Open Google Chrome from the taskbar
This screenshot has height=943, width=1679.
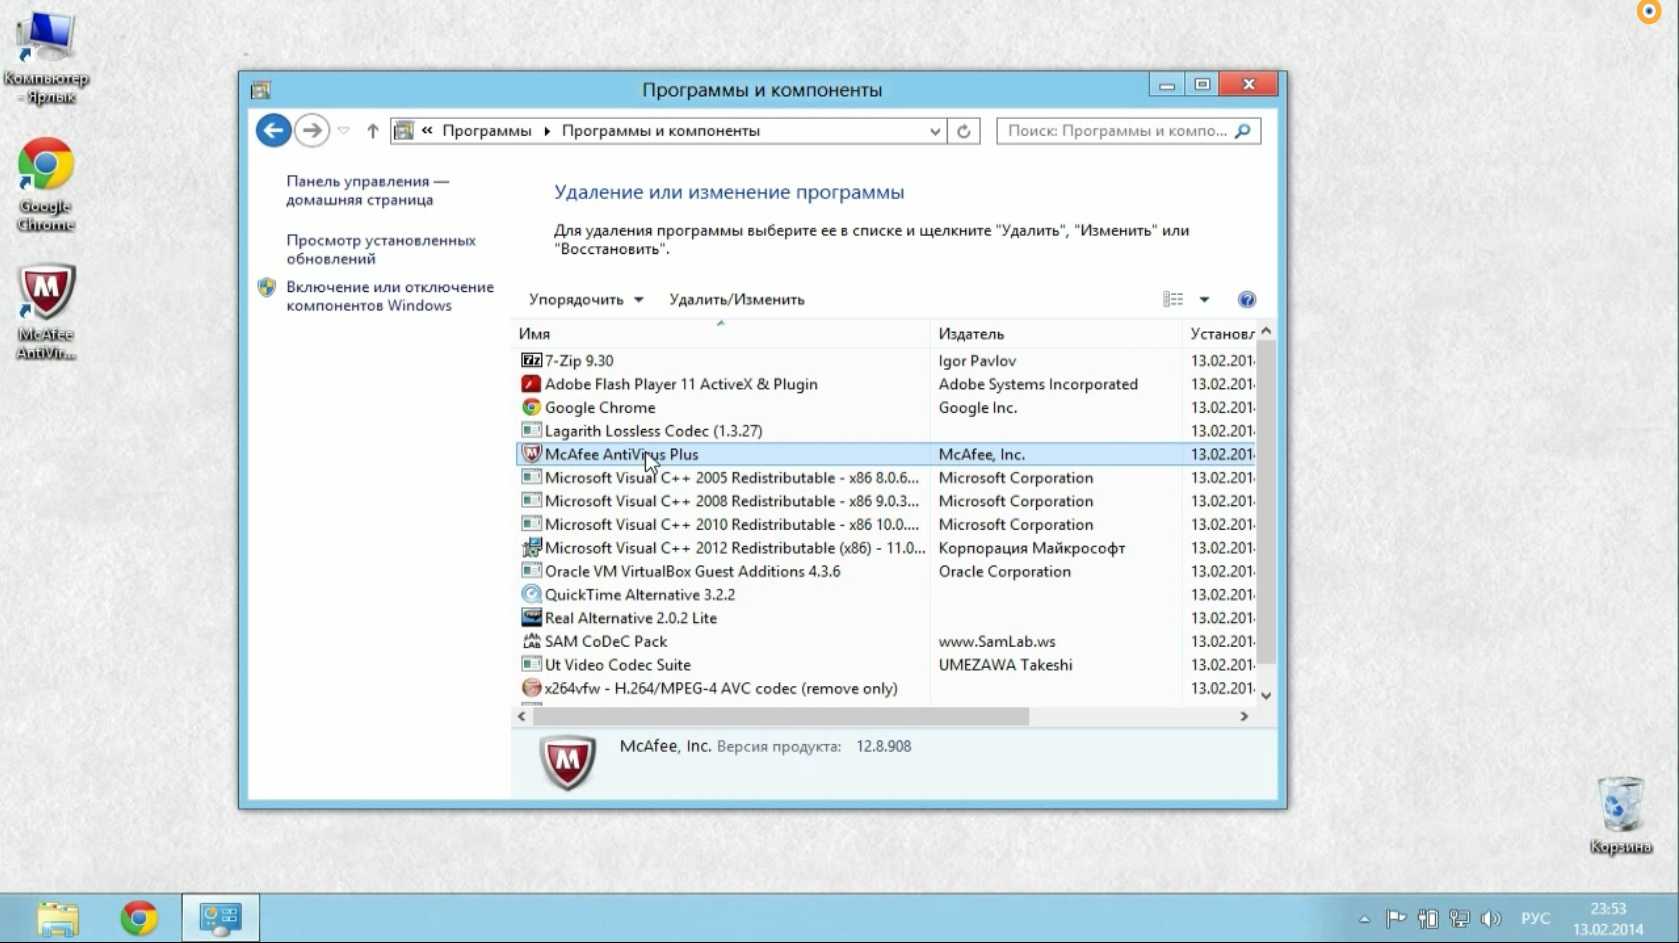[139, 918]
